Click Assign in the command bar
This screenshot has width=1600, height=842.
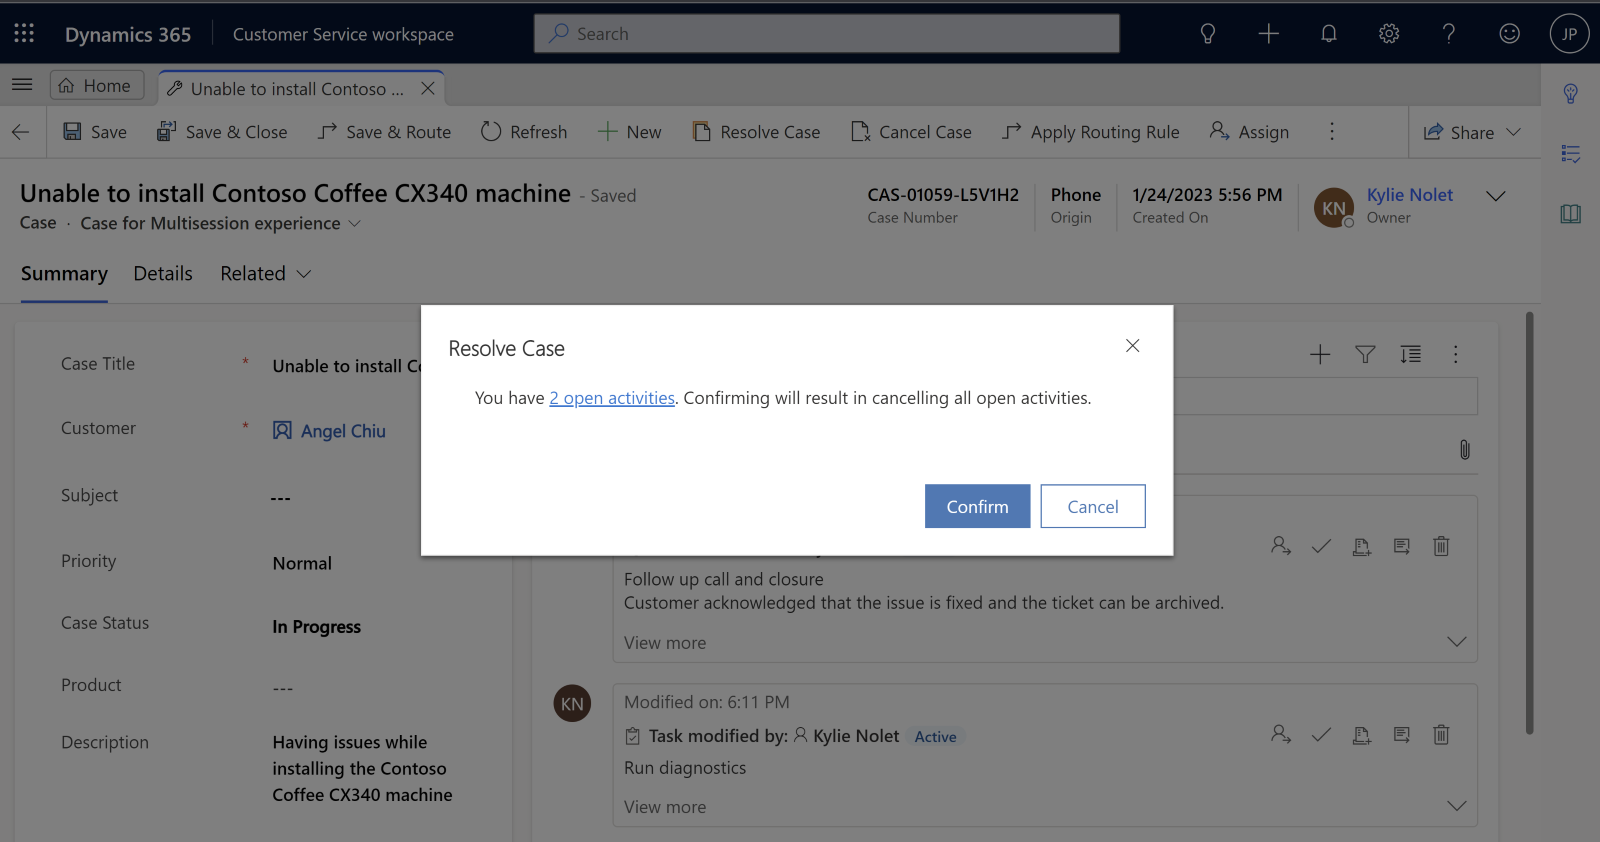click(x=1249, y=132)
